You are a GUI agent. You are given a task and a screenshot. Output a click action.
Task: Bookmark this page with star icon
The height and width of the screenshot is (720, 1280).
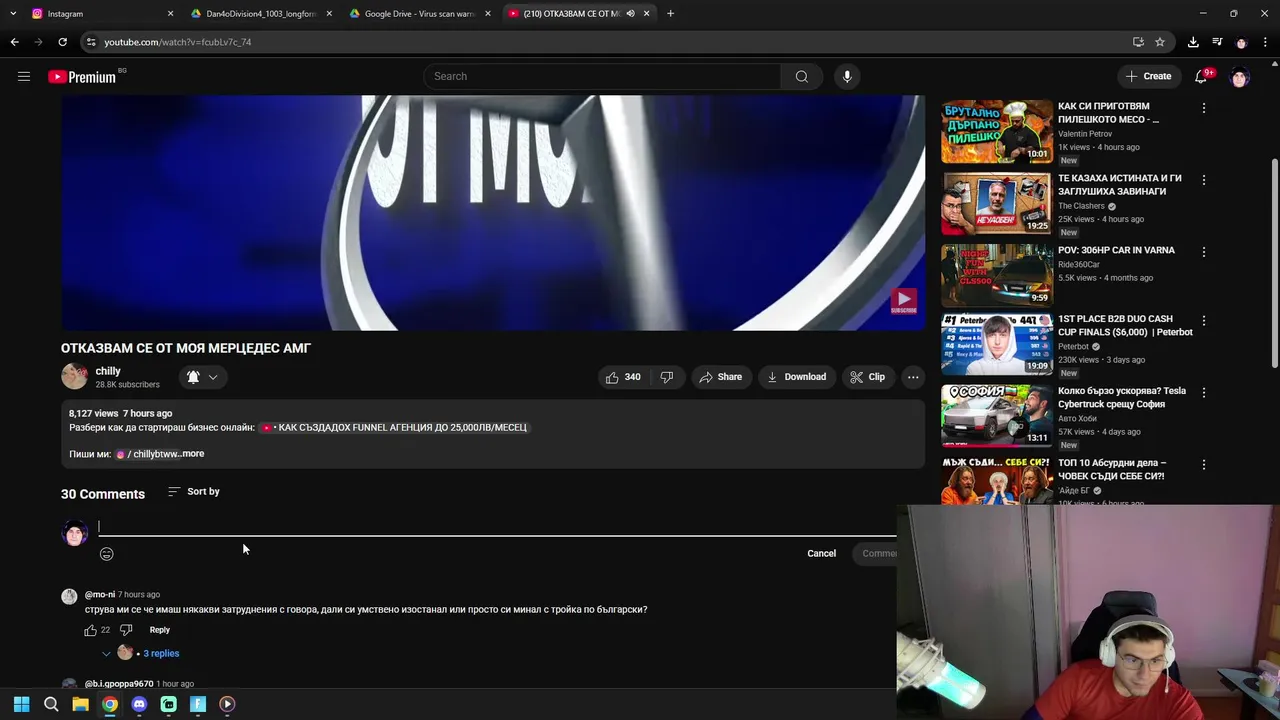[x=1160, y=42]
